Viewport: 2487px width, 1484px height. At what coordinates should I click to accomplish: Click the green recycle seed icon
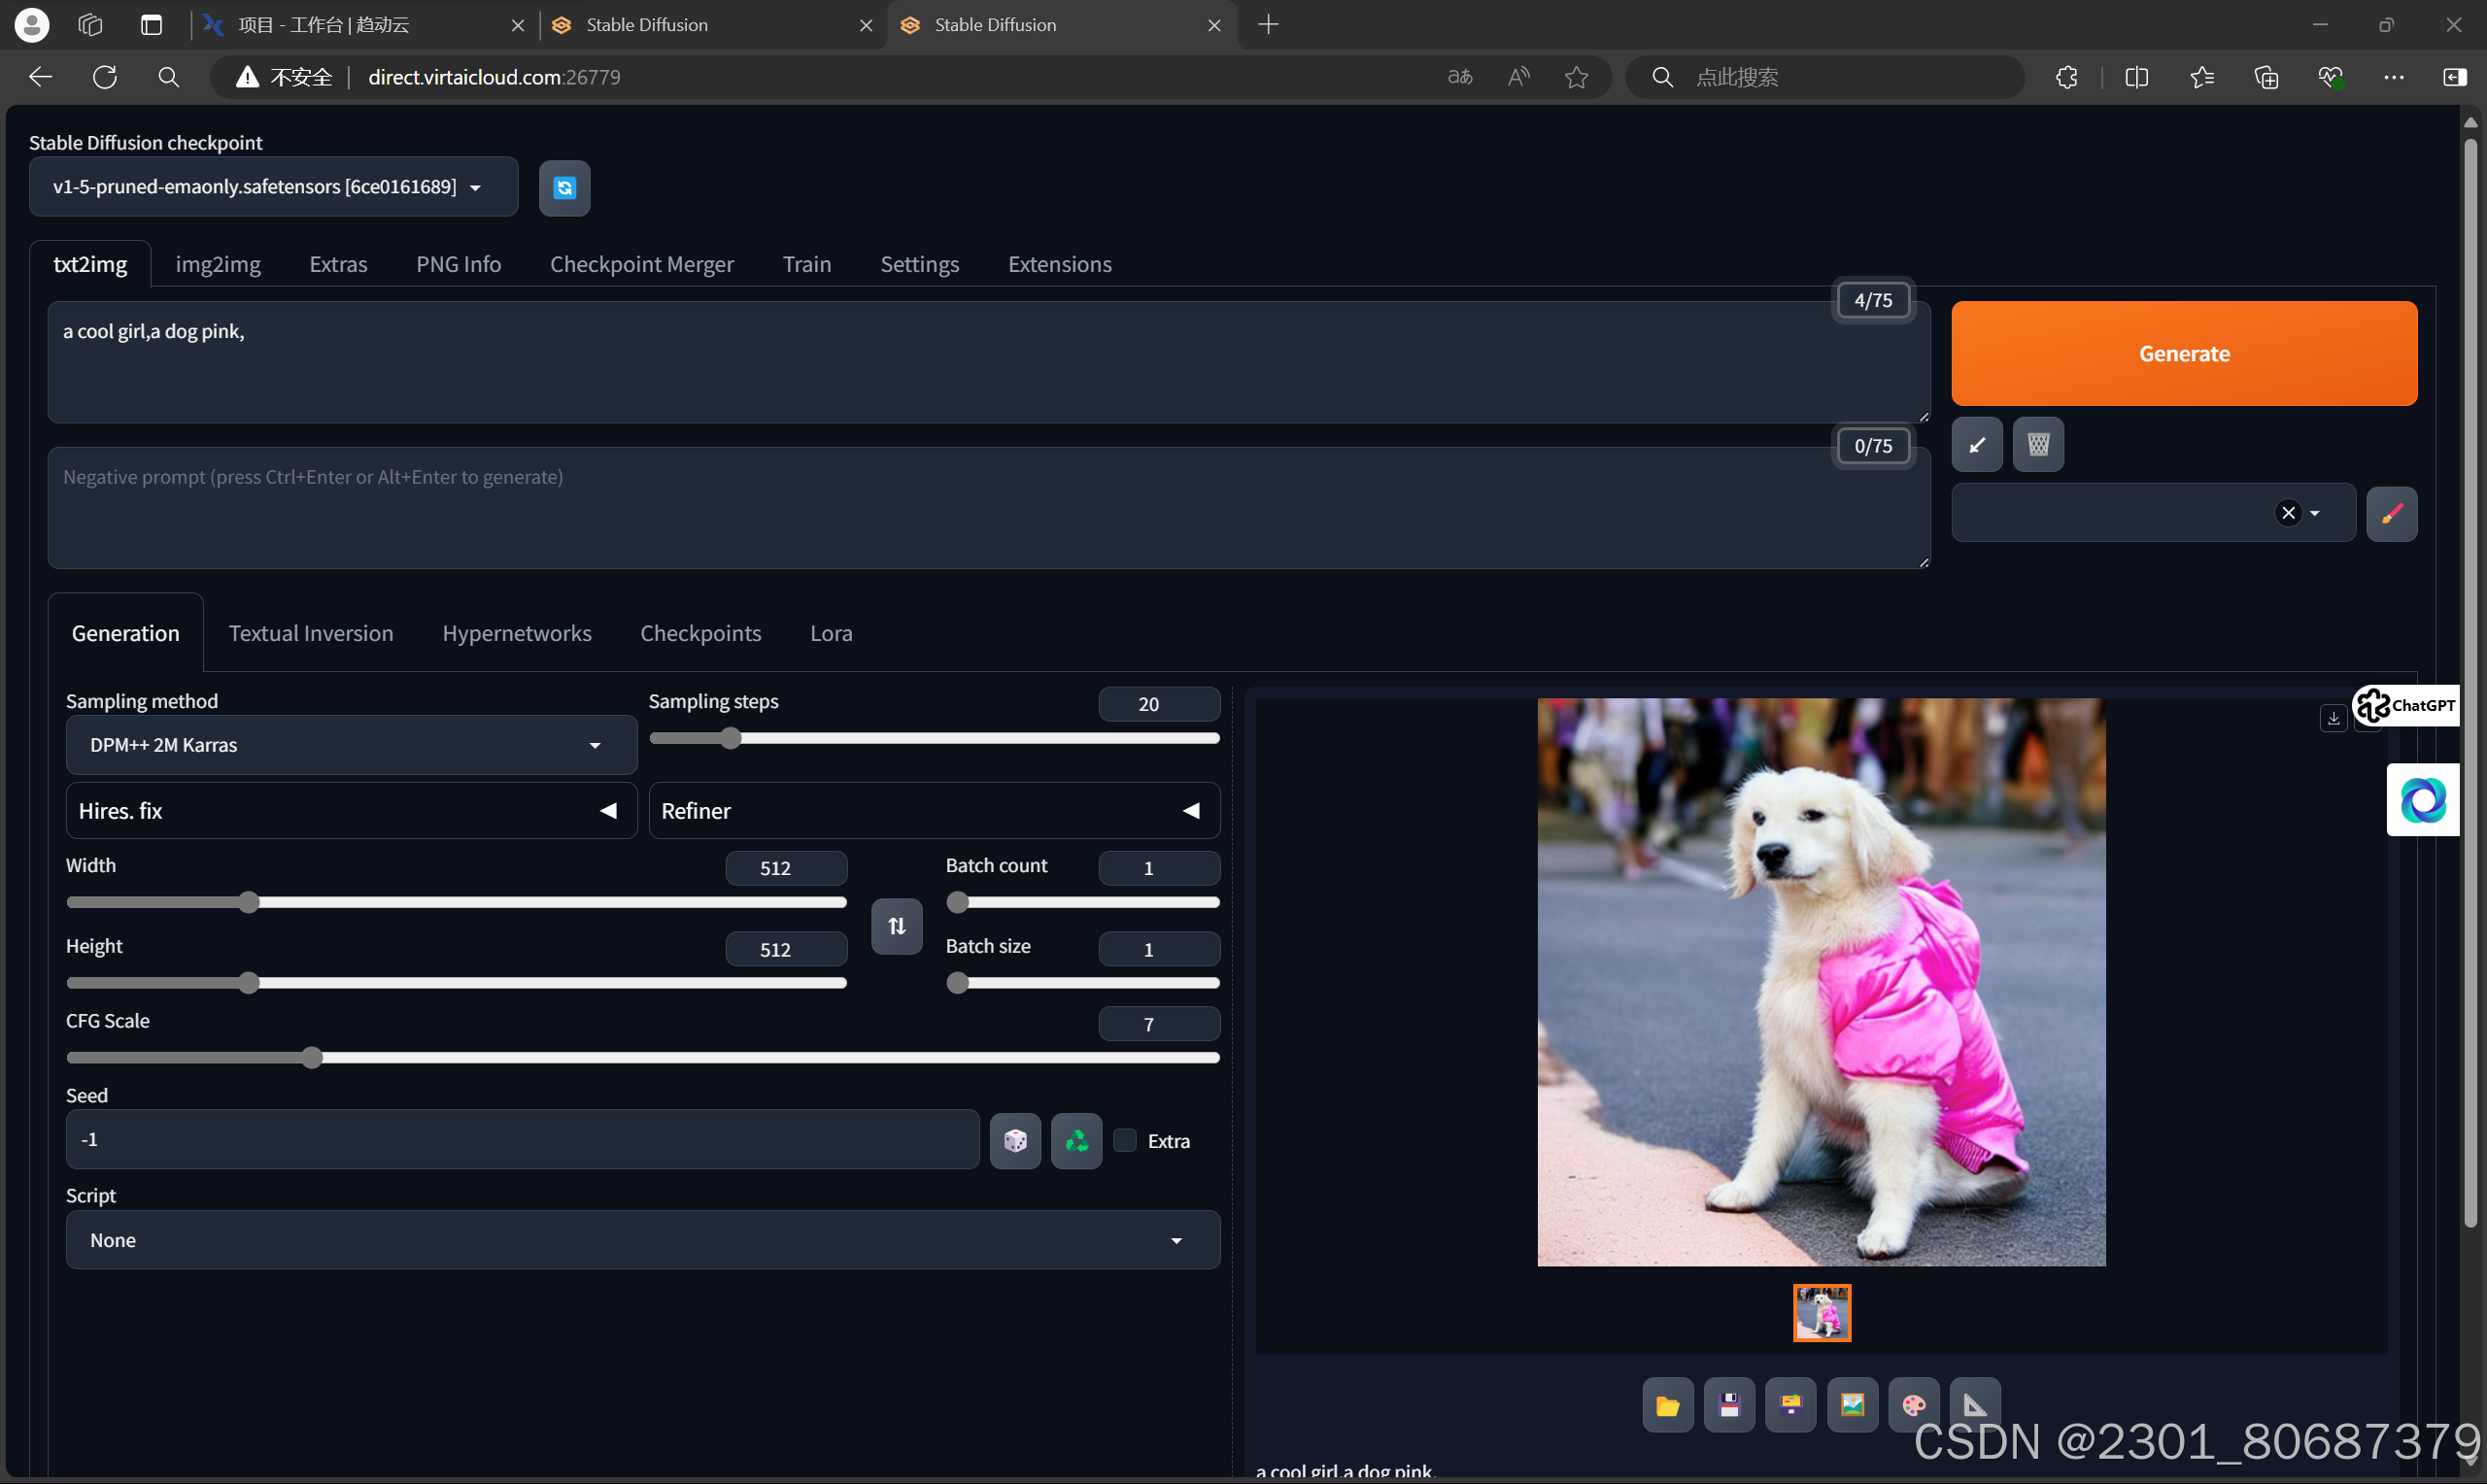coord(1076,1140)
